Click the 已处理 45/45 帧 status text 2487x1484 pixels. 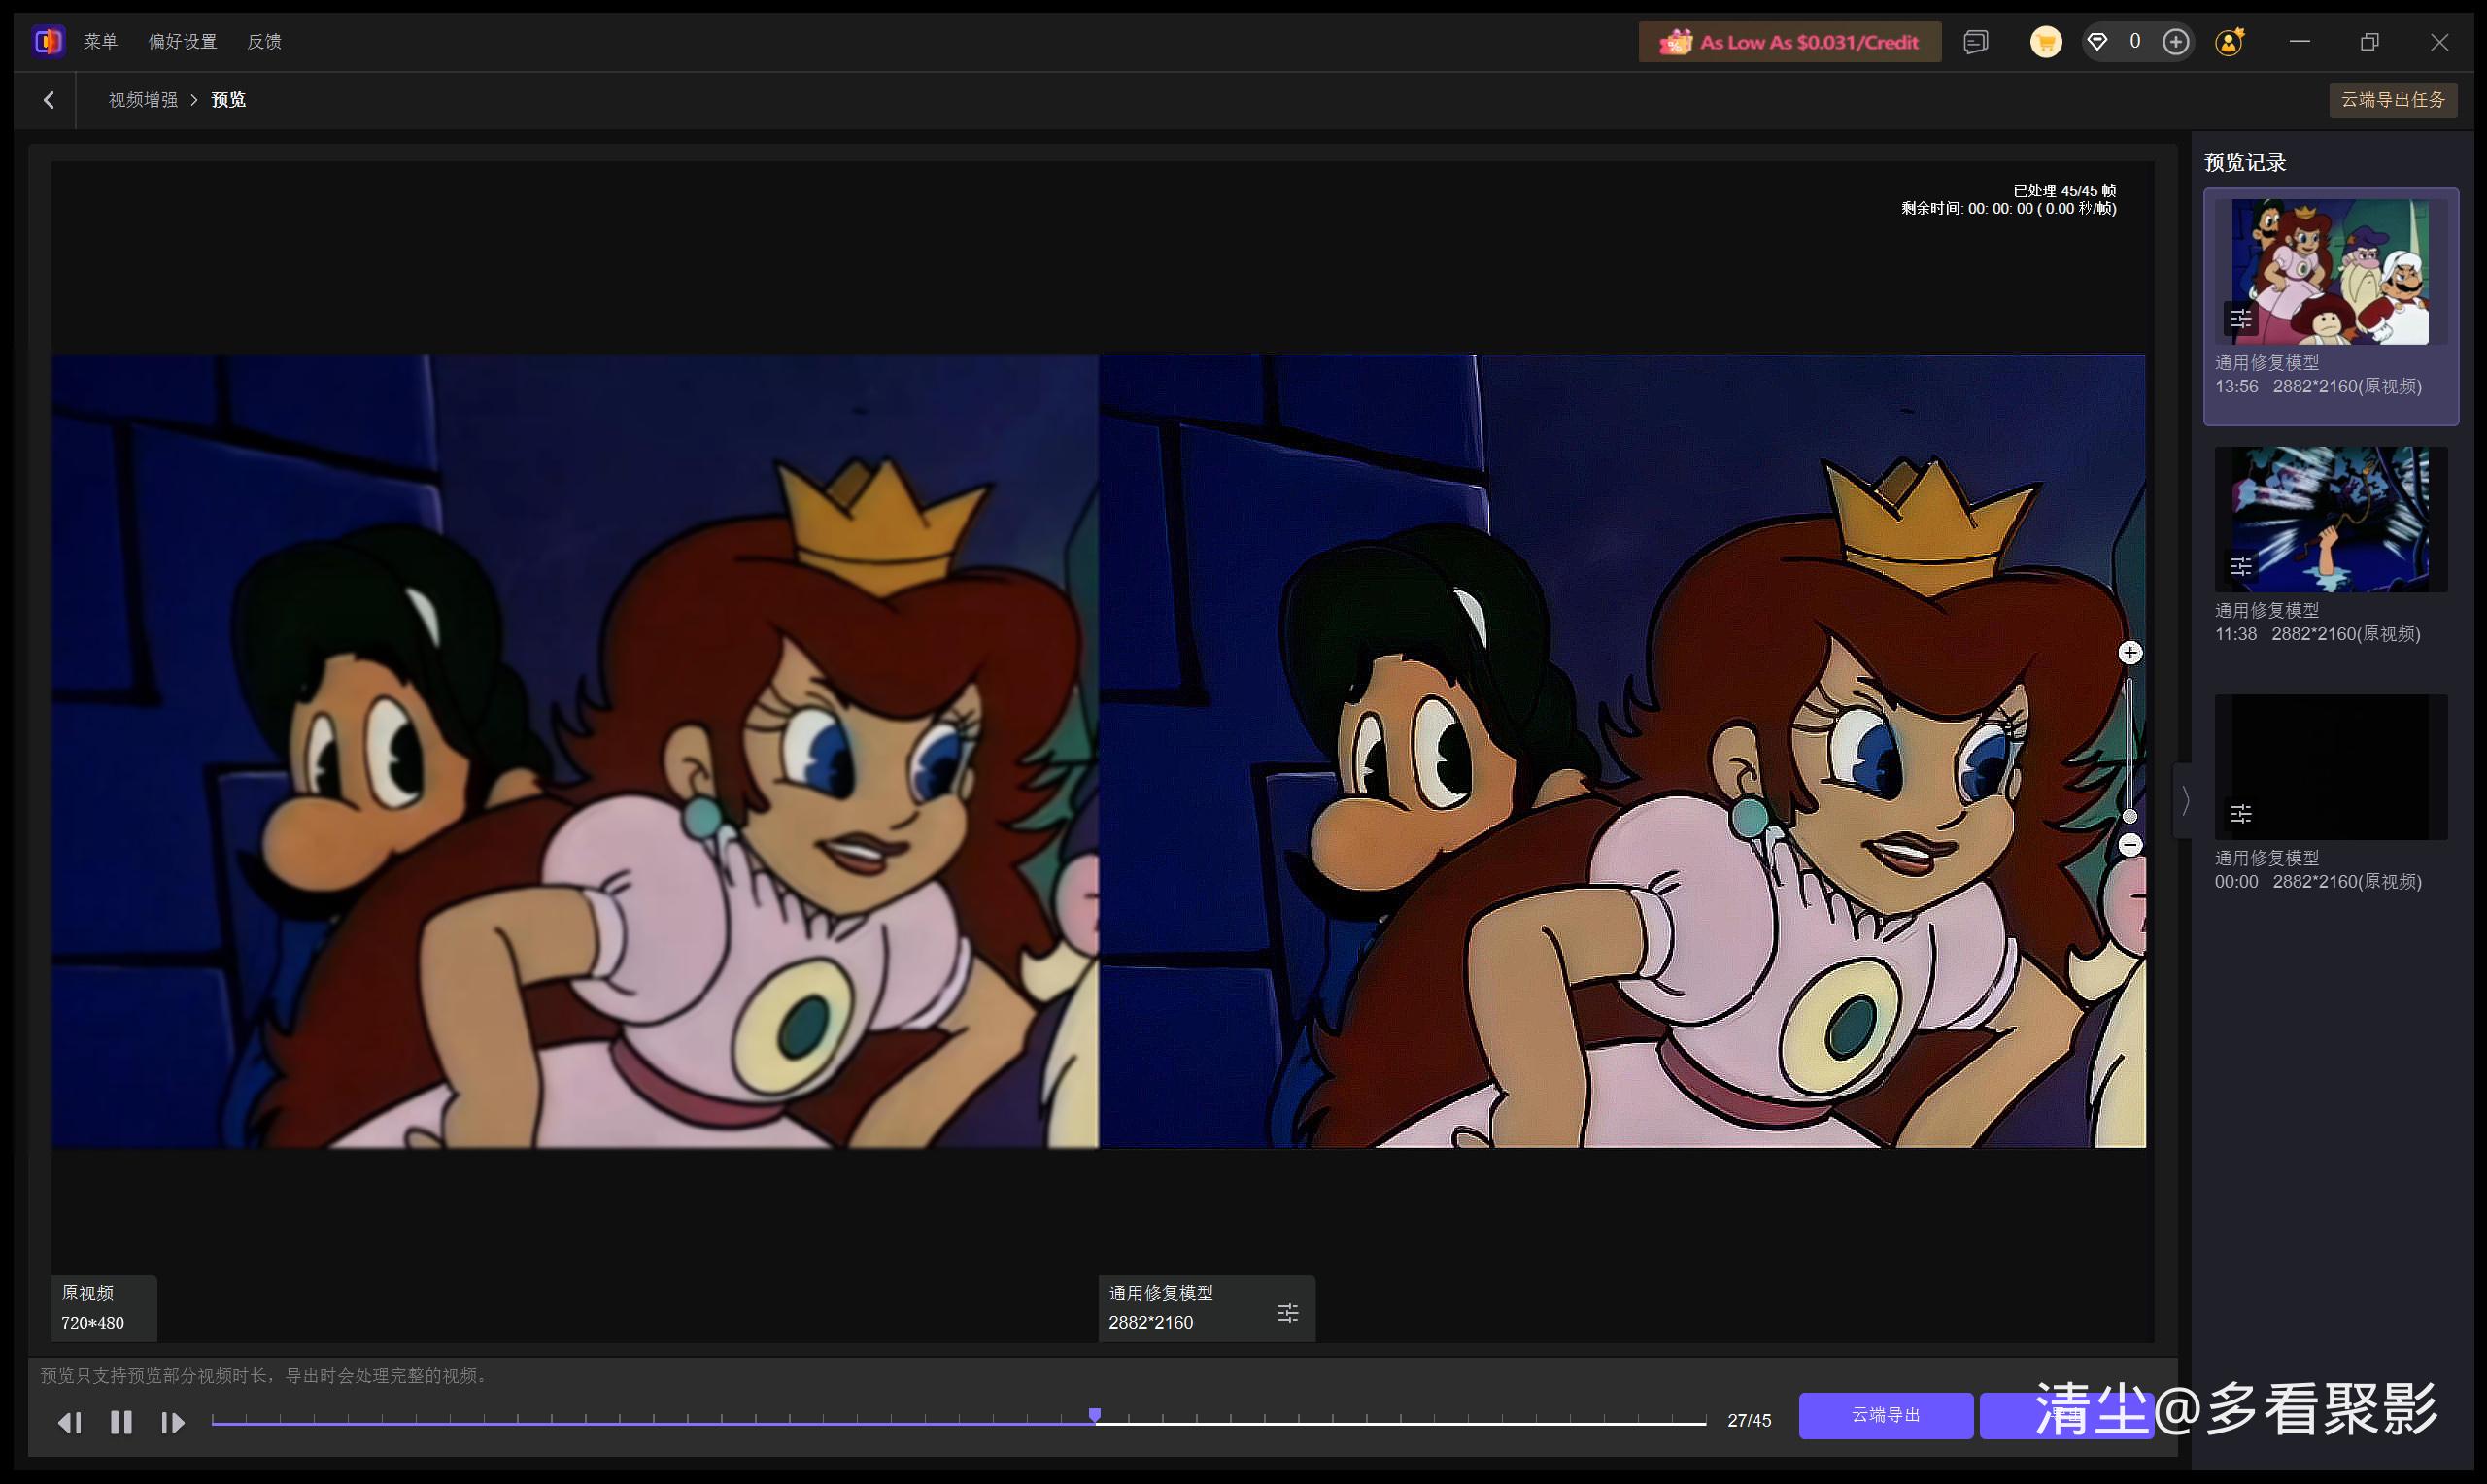(x=2064, y=190)
